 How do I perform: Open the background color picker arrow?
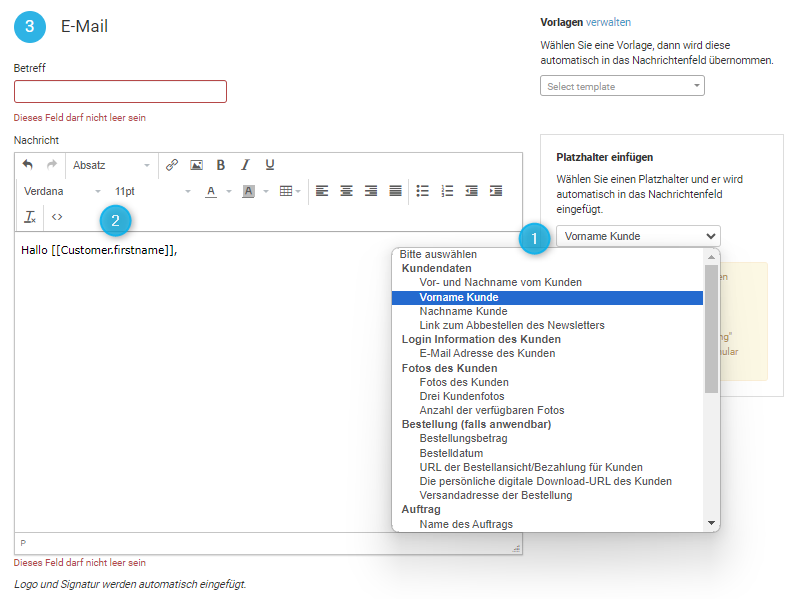click(266, 191)
